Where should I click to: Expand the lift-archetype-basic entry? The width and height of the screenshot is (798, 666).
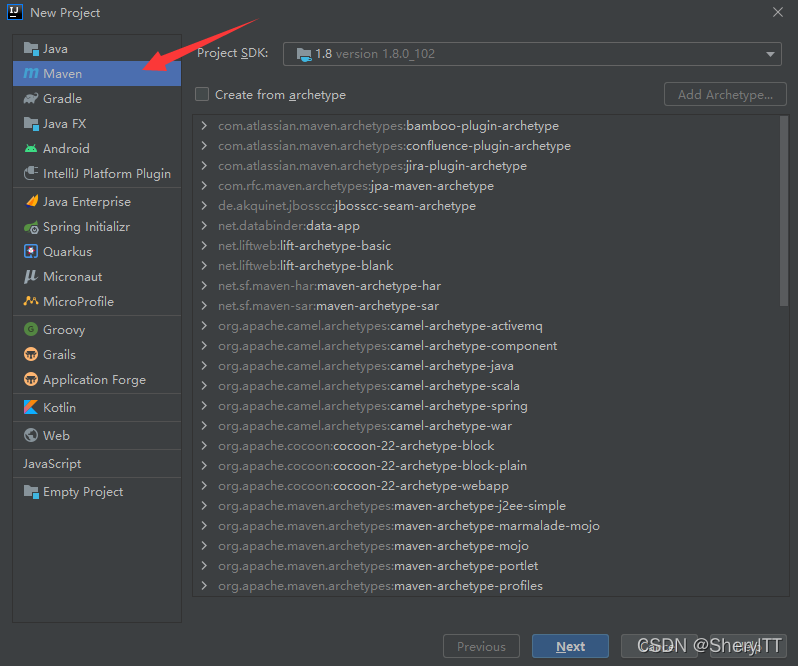pyautogui.click(x=204, y=245)
